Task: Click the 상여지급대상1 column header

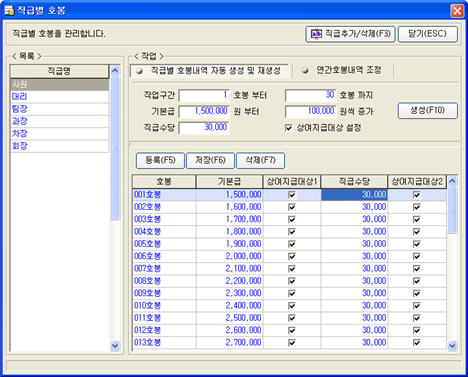Action: pyautogui.click(x=292, y=182)
